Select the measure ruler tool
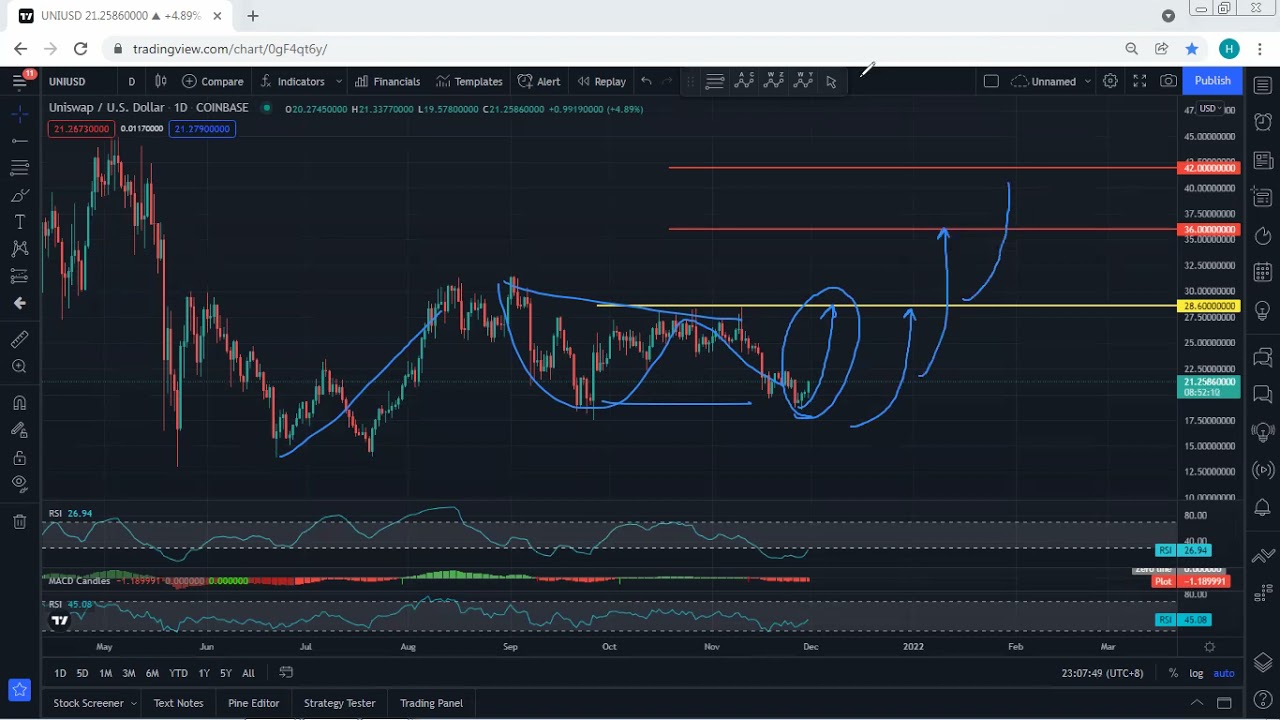 click(x=19, y=340)
